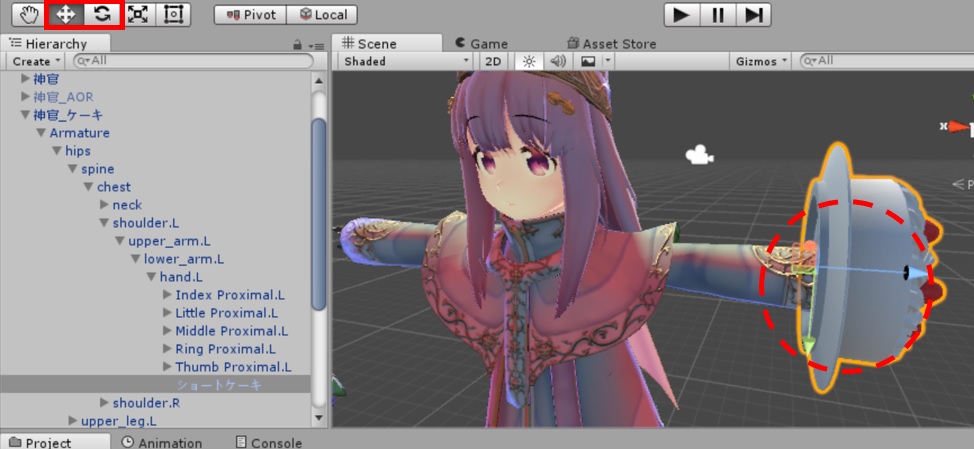Click the Local orientation button

(322, 15)
